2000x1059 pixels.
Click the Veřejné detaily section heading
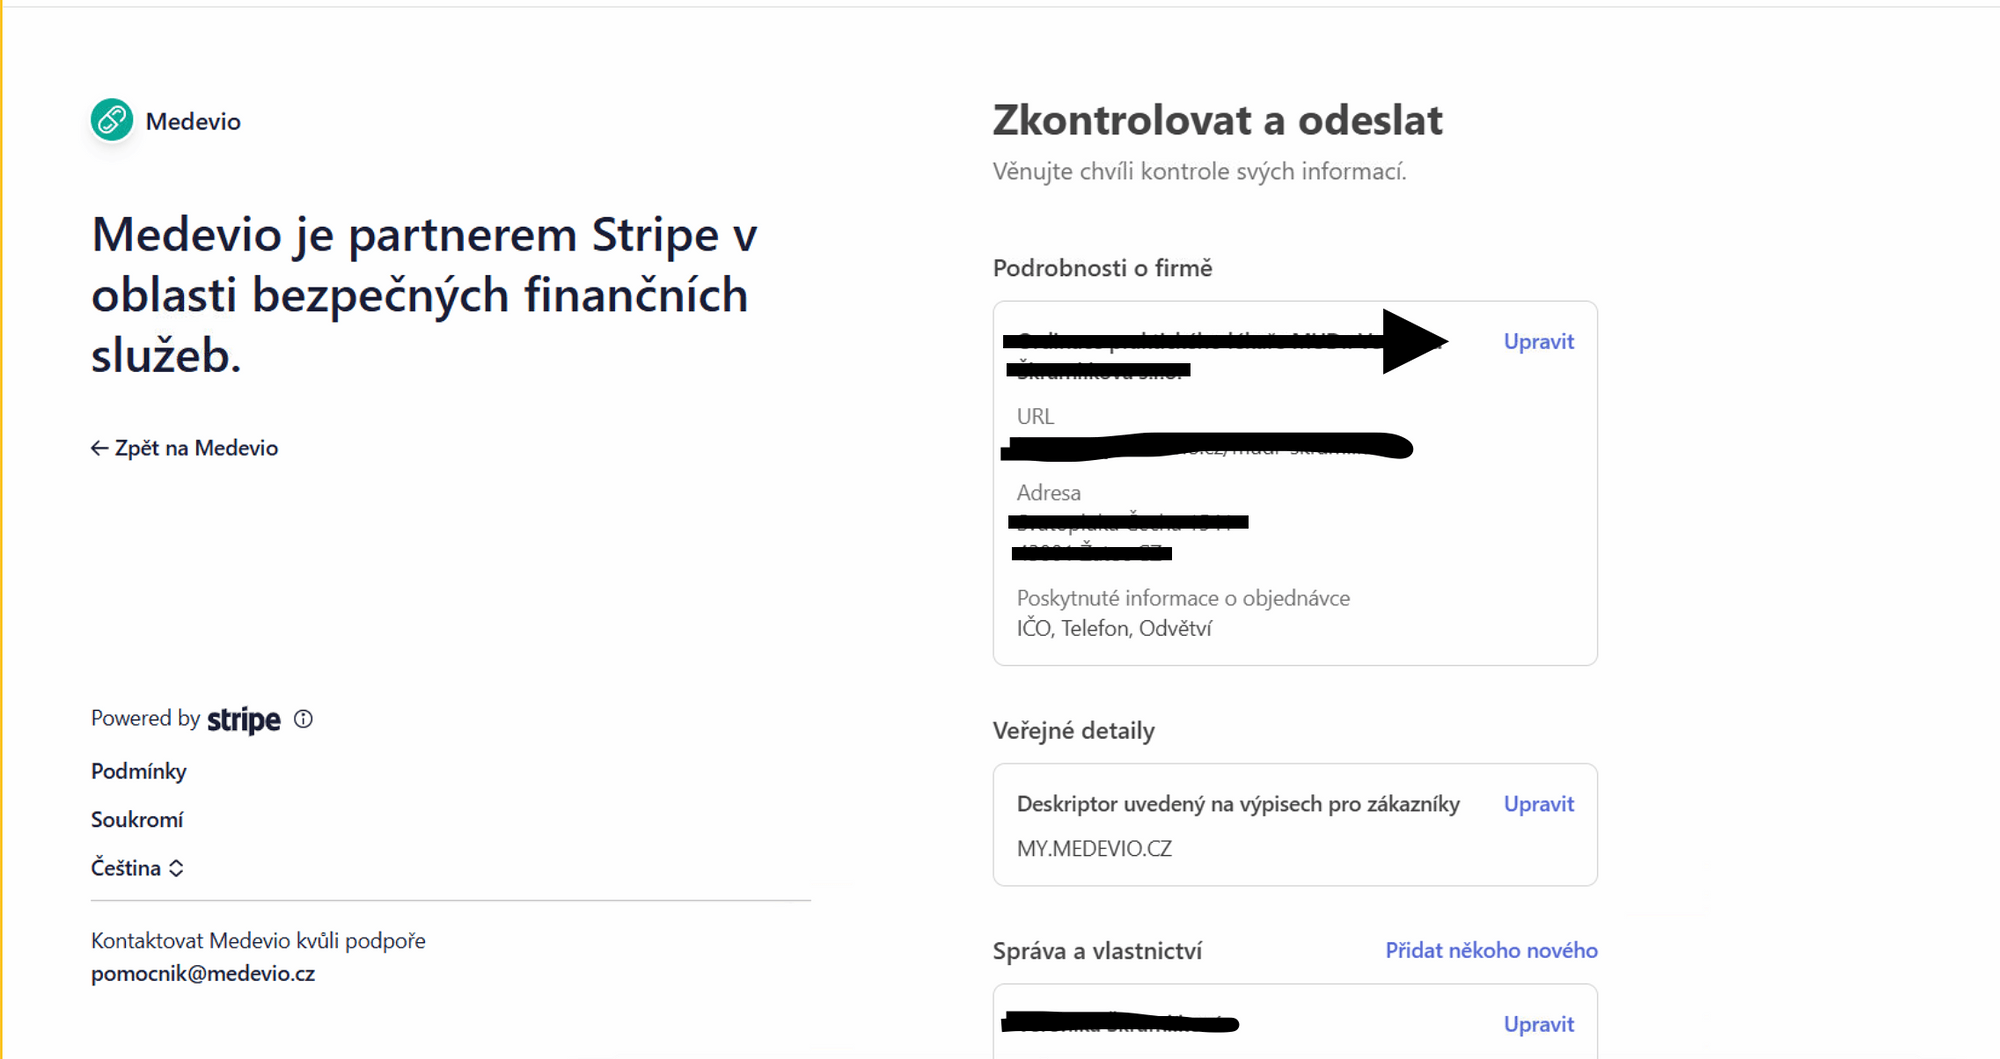pyautogui.click(x=1073, y=731)
